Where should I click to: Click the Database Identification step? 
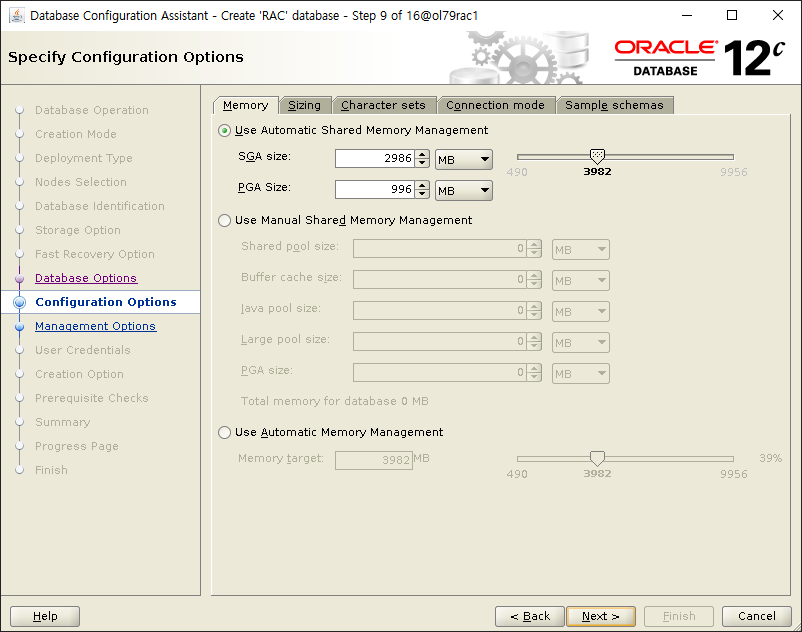[100, 207]
